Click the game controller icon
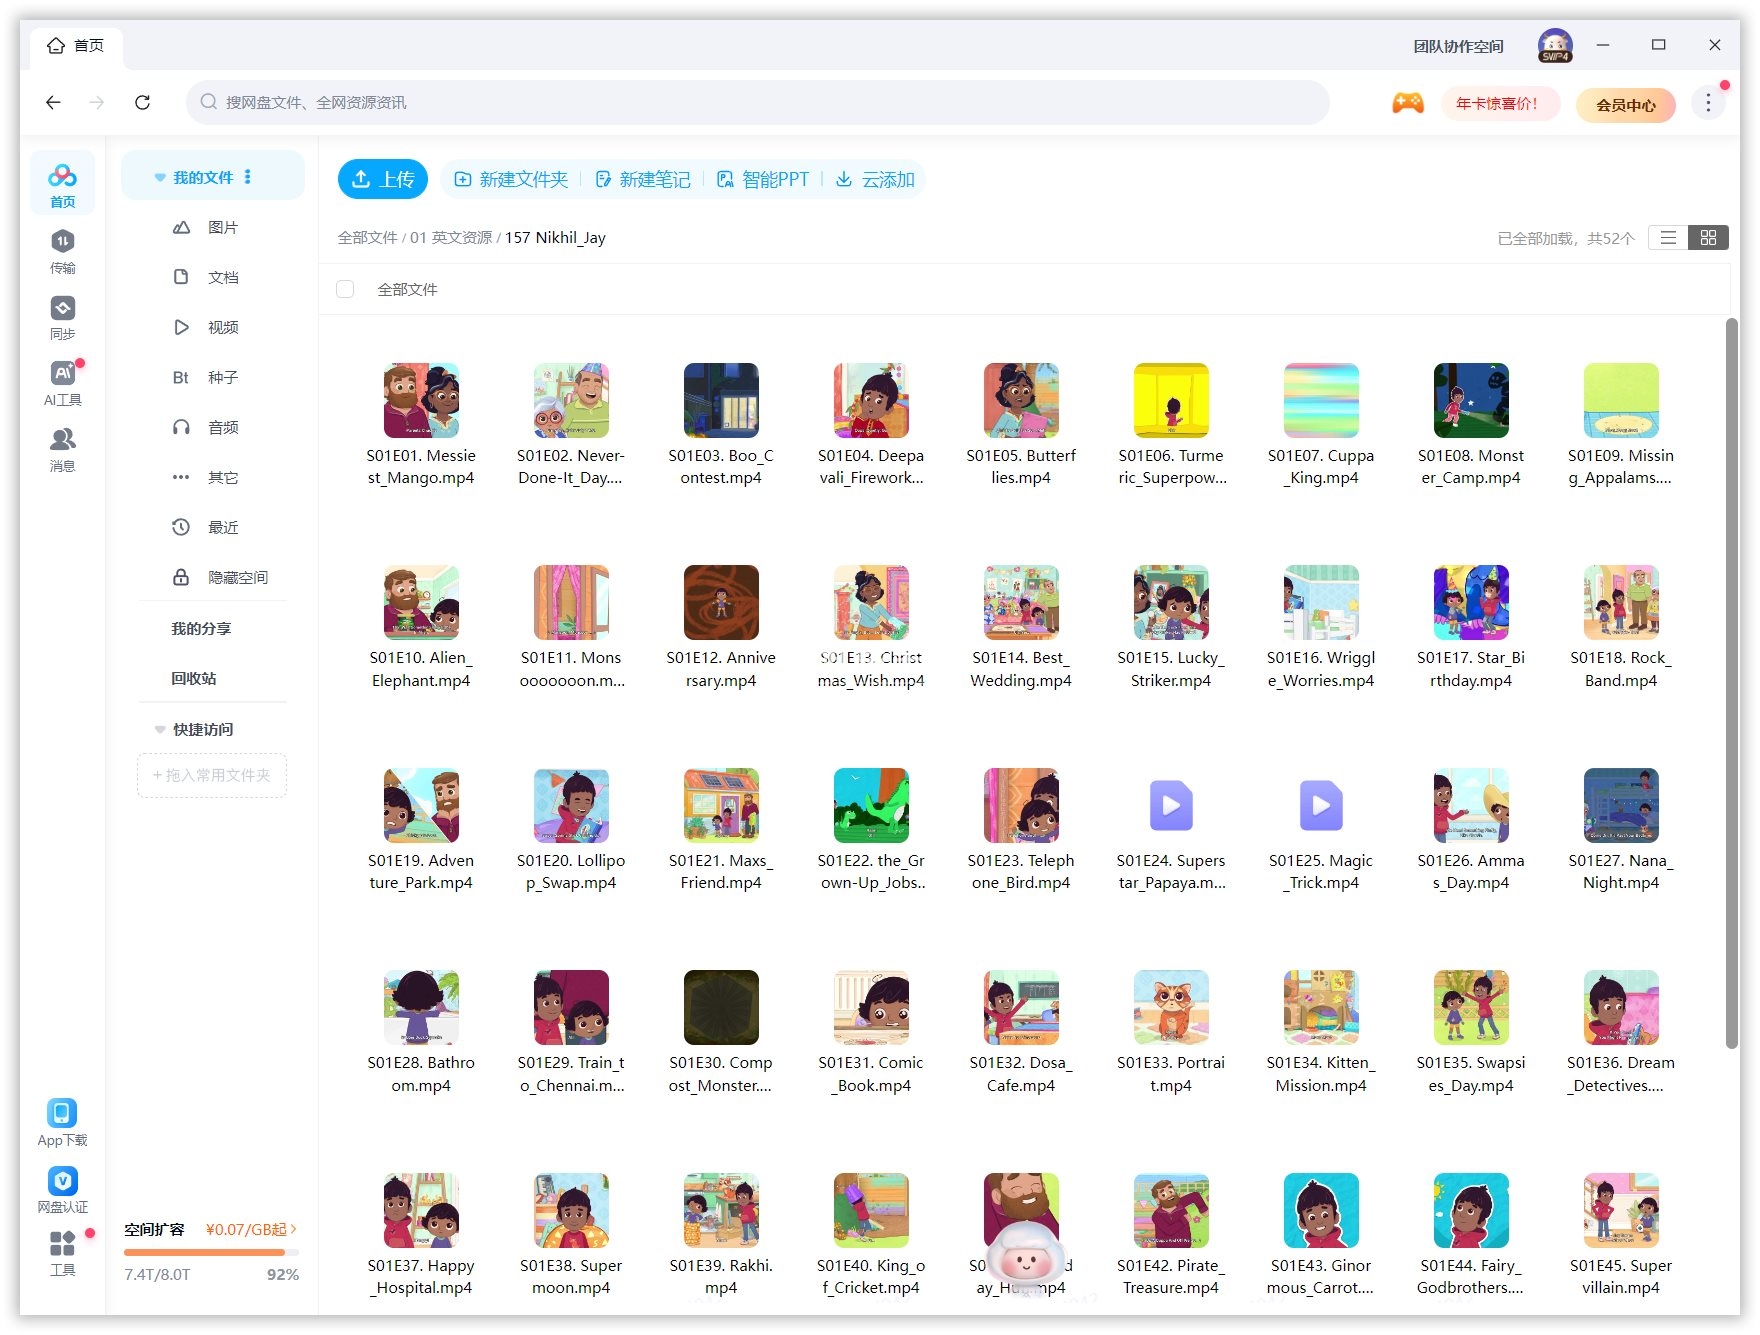Viewport: 1760px width, 1335px height. pos(1407,103)
